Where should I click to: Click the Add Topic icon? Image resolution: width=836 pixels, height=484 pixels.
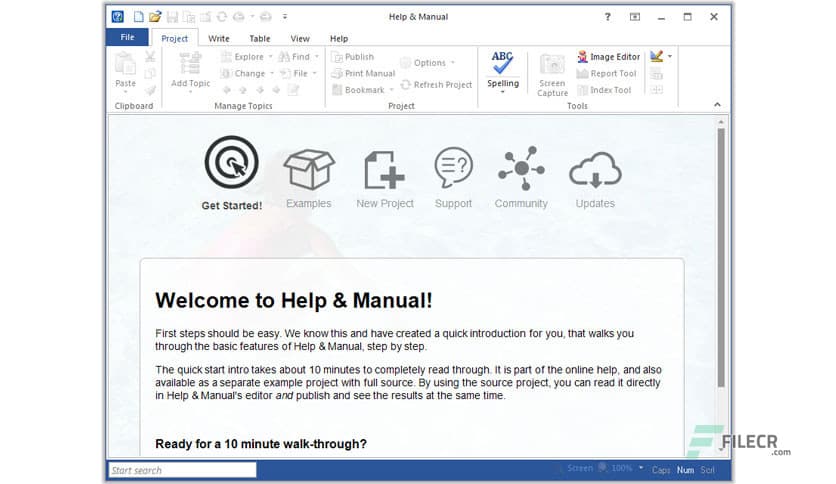tap(190, 64)
